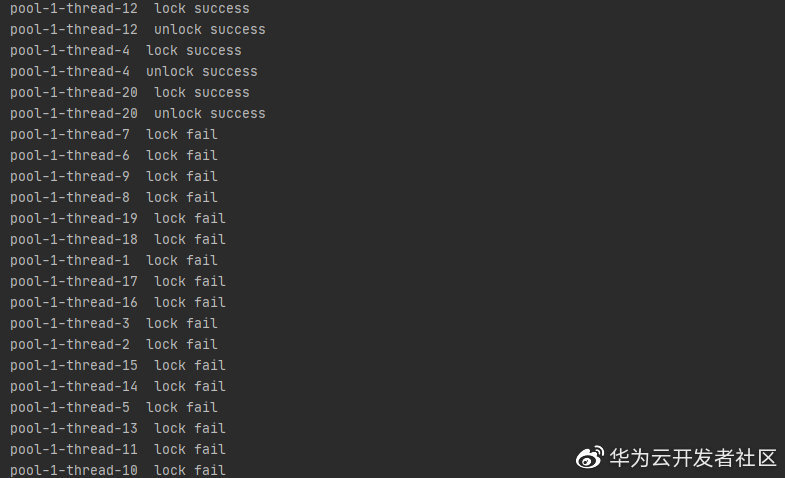Viewport: 785px width, 478px height.
Task: Click the pool-1-thread-1 lock fail line
Action: pos(114,261)
